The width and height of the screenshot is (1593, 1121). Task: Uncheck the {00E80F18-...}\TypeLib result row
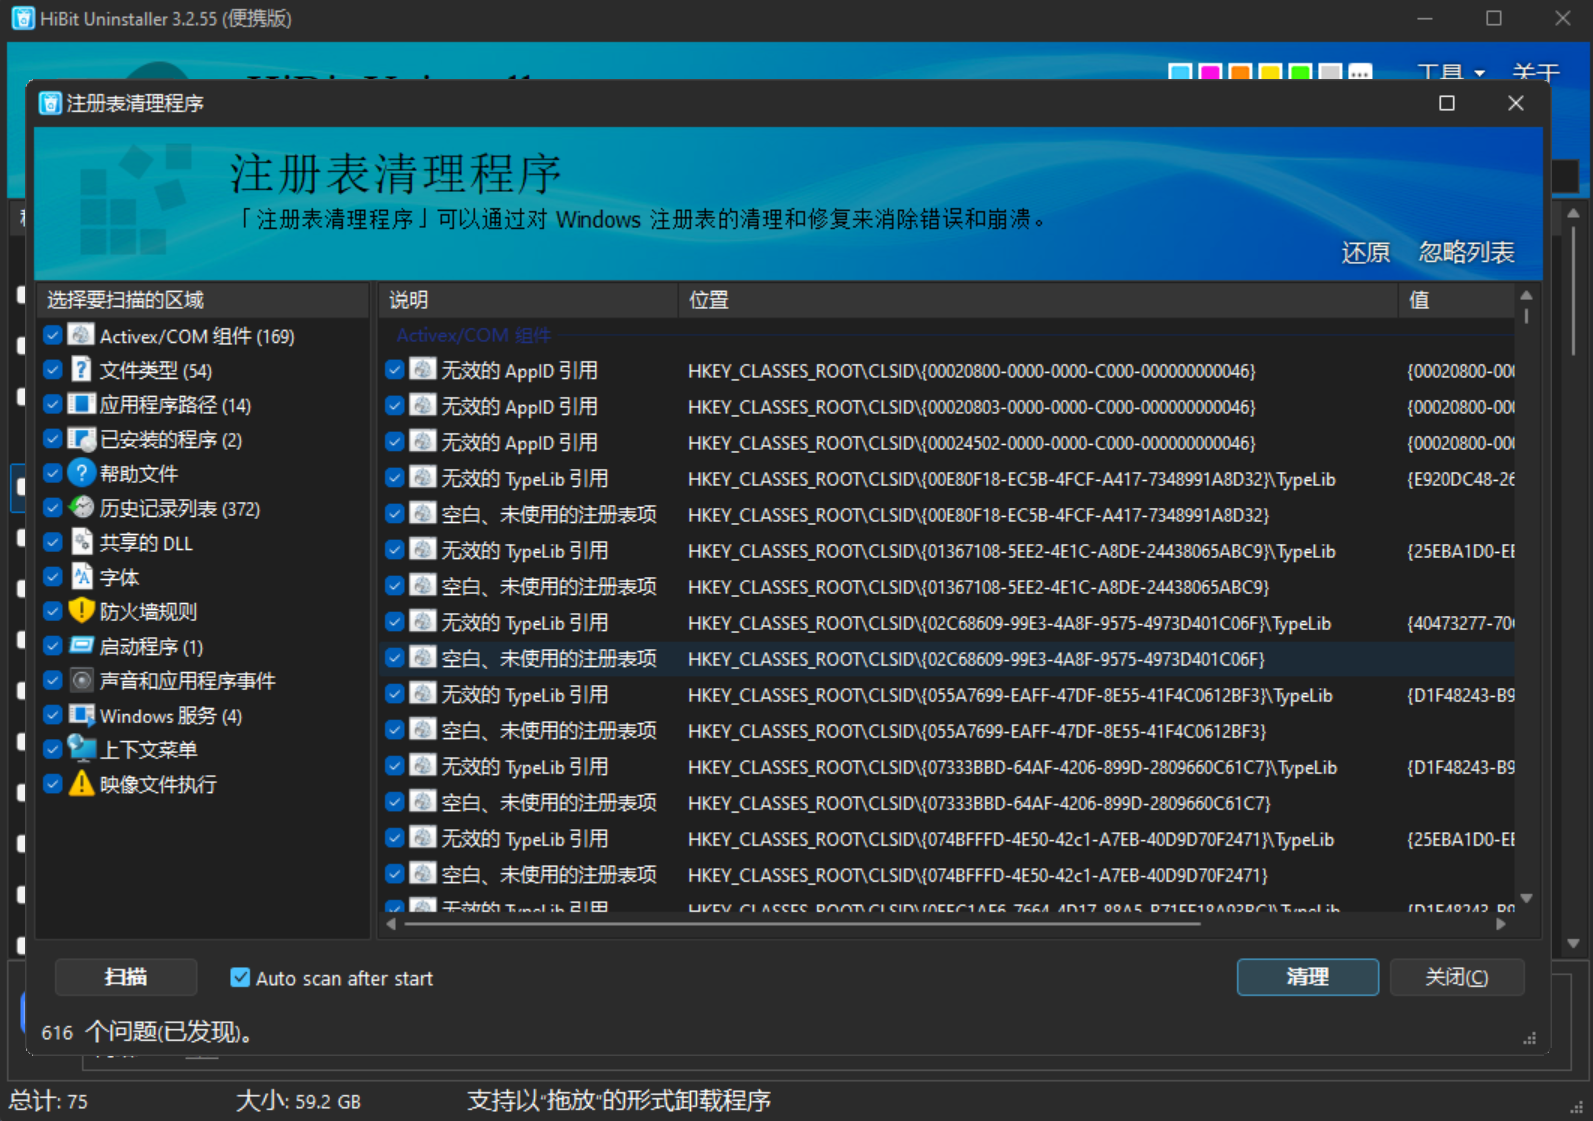(395, 478)
